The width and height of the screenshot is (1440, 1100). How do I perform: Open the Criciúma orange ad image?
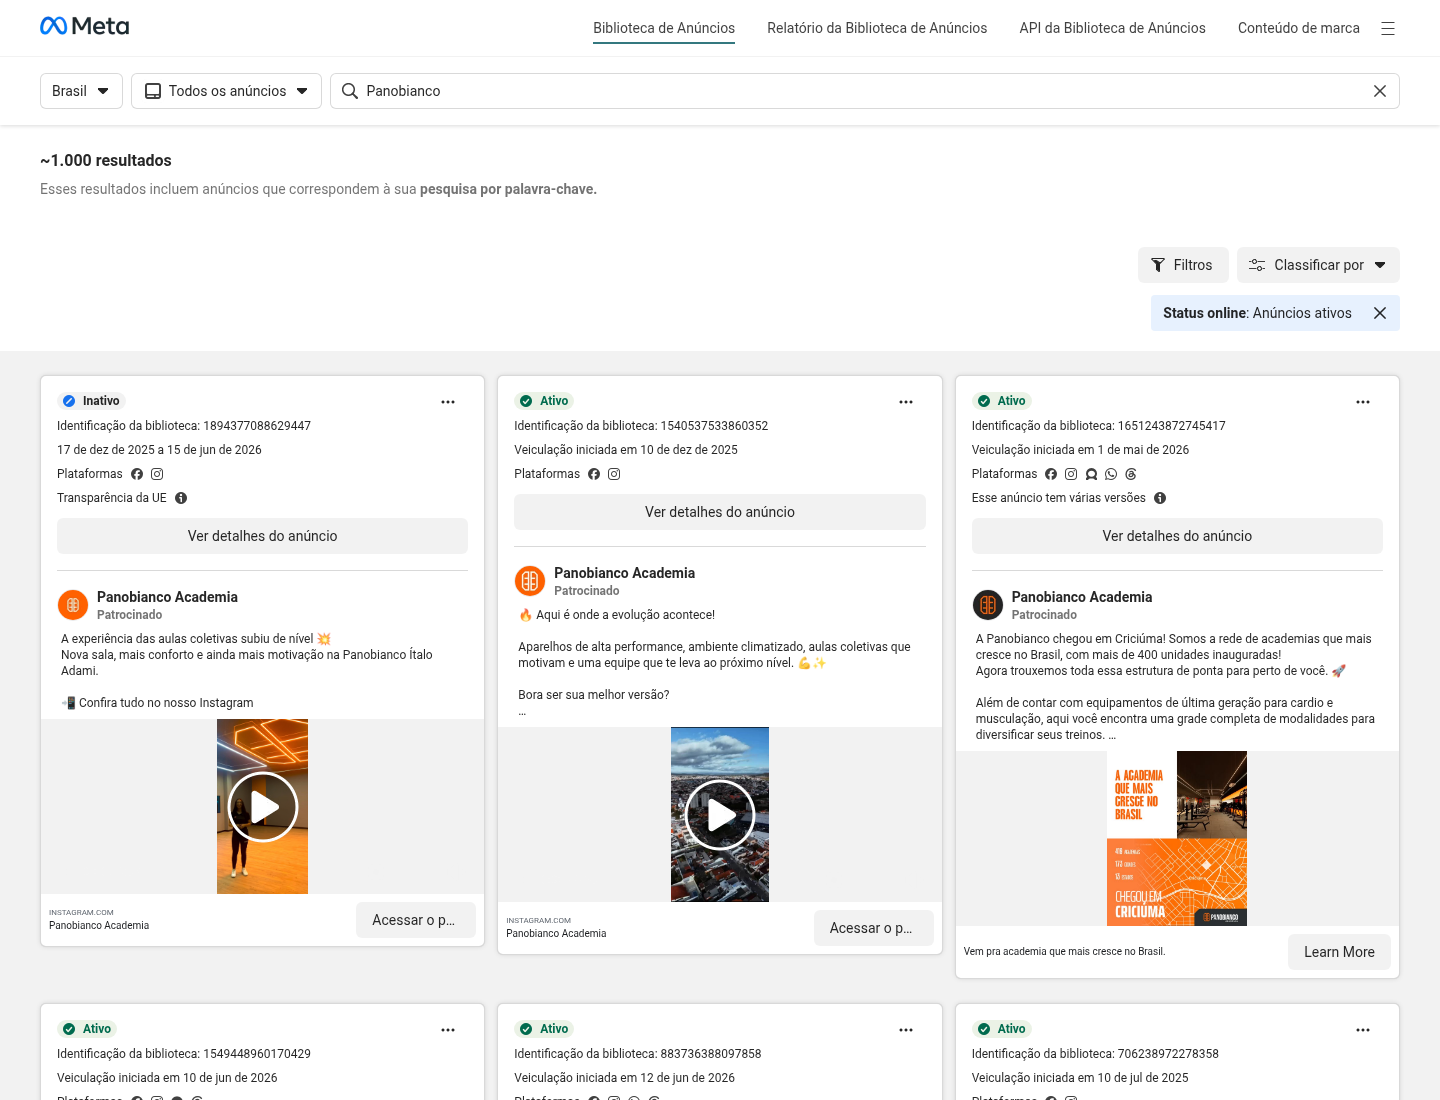pyautogui.click(x=1178, y=838)
